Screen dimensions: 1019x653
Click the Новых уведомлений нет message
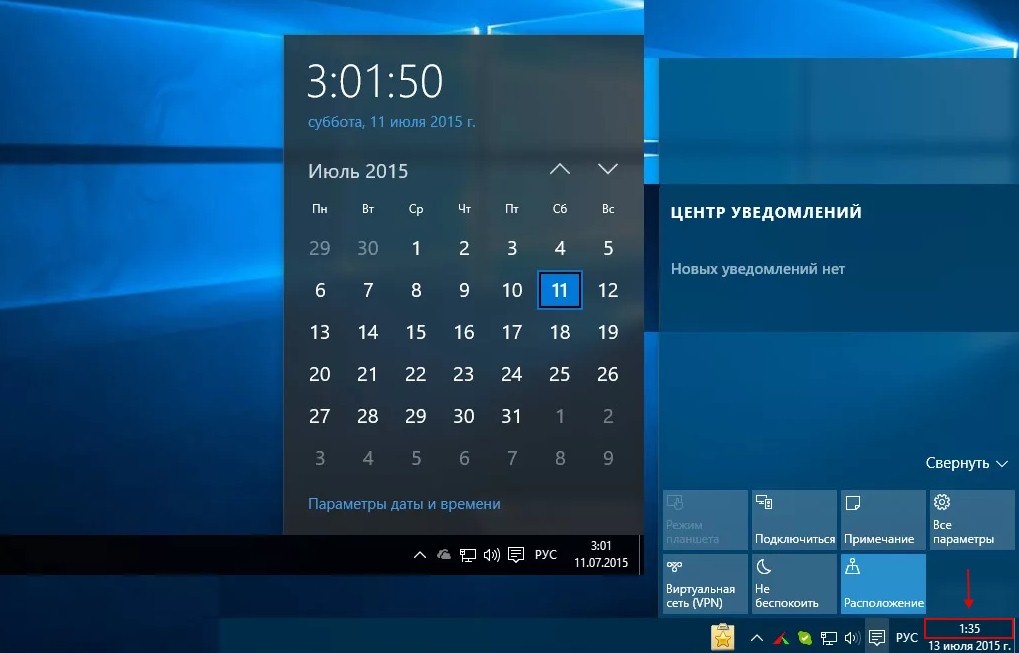coord(758,269)
